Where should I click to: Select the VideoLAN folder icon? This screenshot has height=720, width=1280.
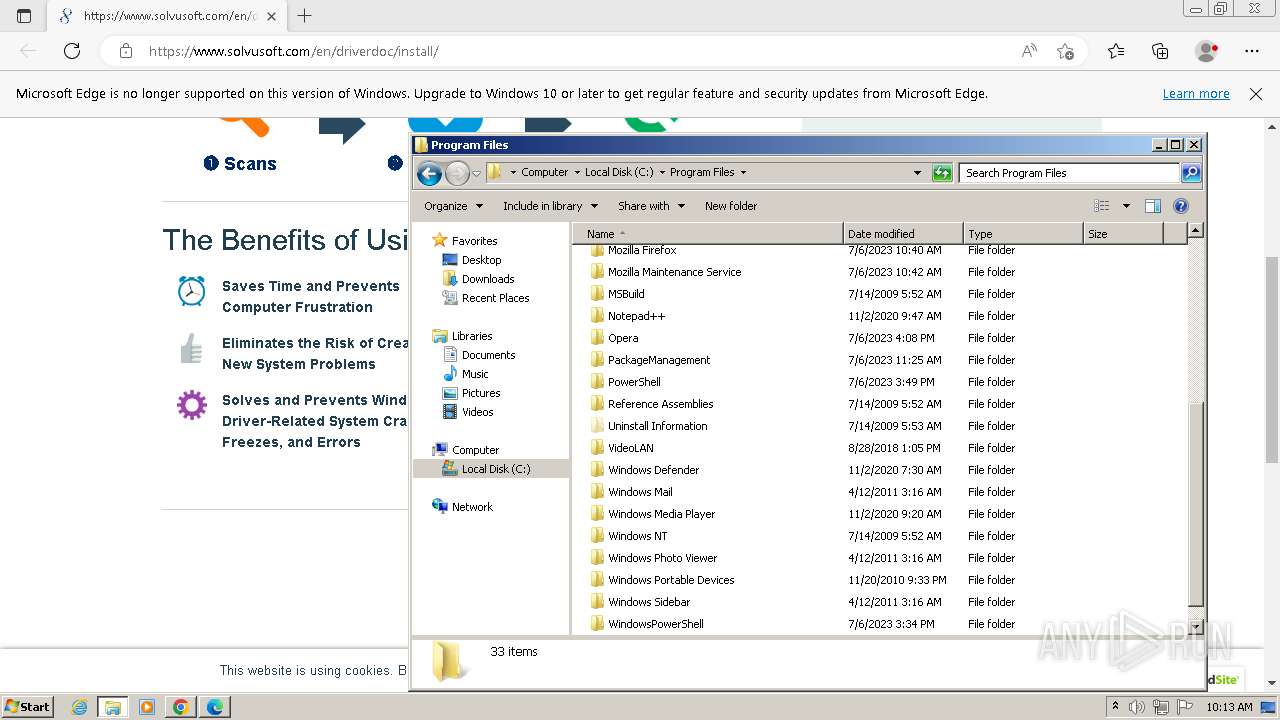pyautogui.click(x=597, y=448)
